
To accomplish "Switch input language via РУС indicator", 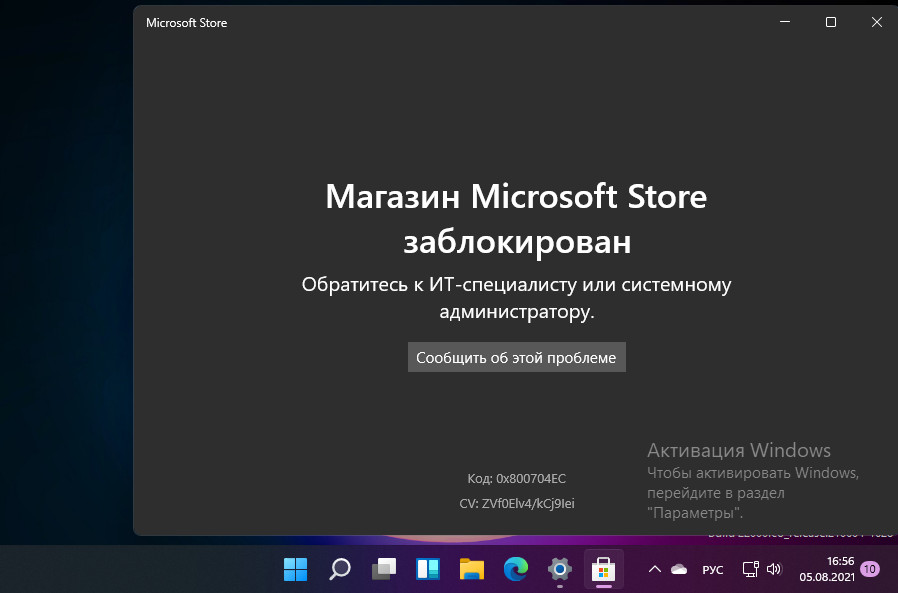I will [713, 570].
